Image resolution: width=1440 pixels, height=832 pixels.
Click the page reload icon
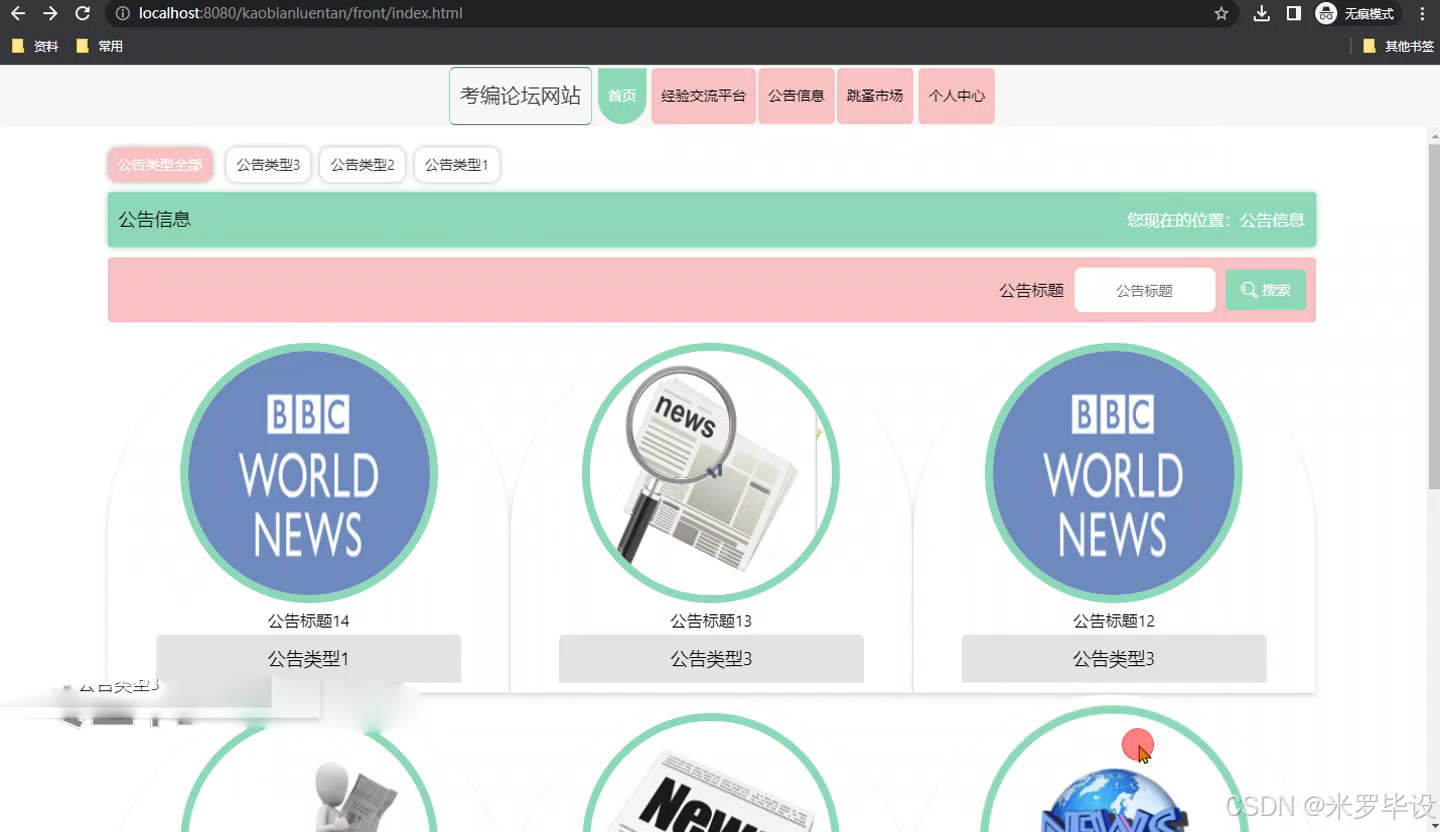click(x=83, y=14)
